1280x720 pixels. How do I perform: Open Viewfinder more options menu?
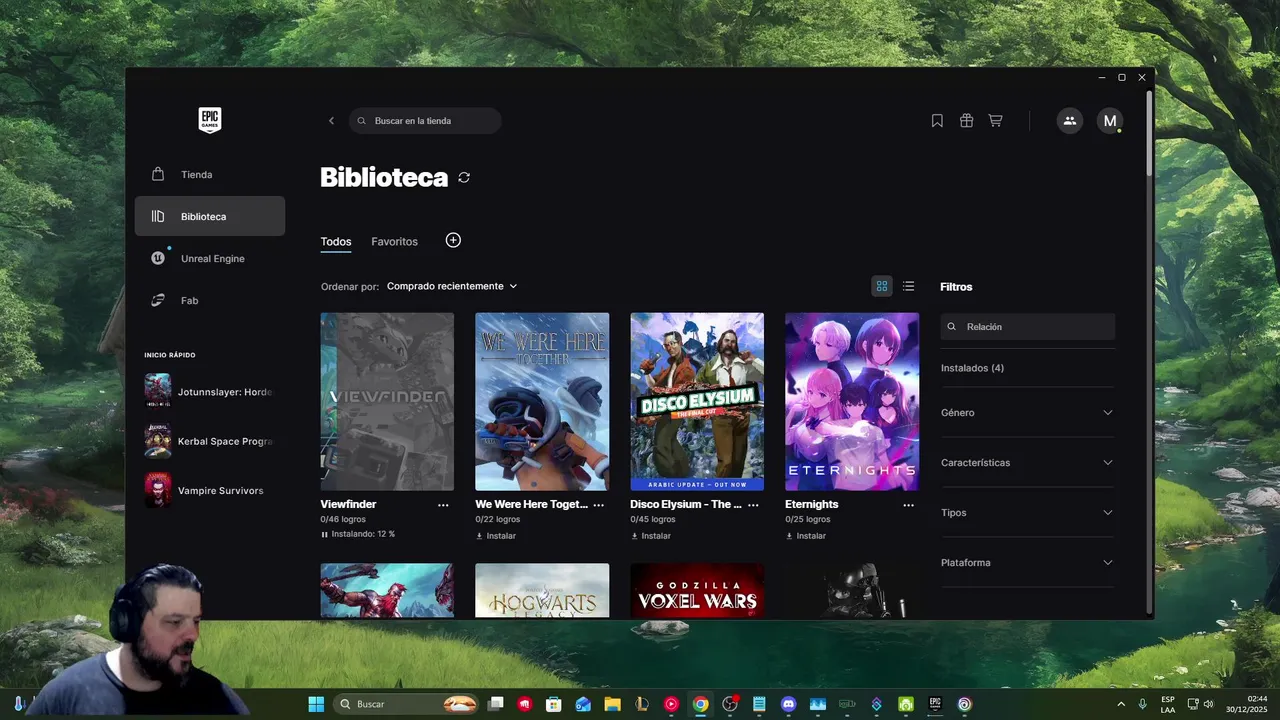pyautogui.click(x=443, y=505)
